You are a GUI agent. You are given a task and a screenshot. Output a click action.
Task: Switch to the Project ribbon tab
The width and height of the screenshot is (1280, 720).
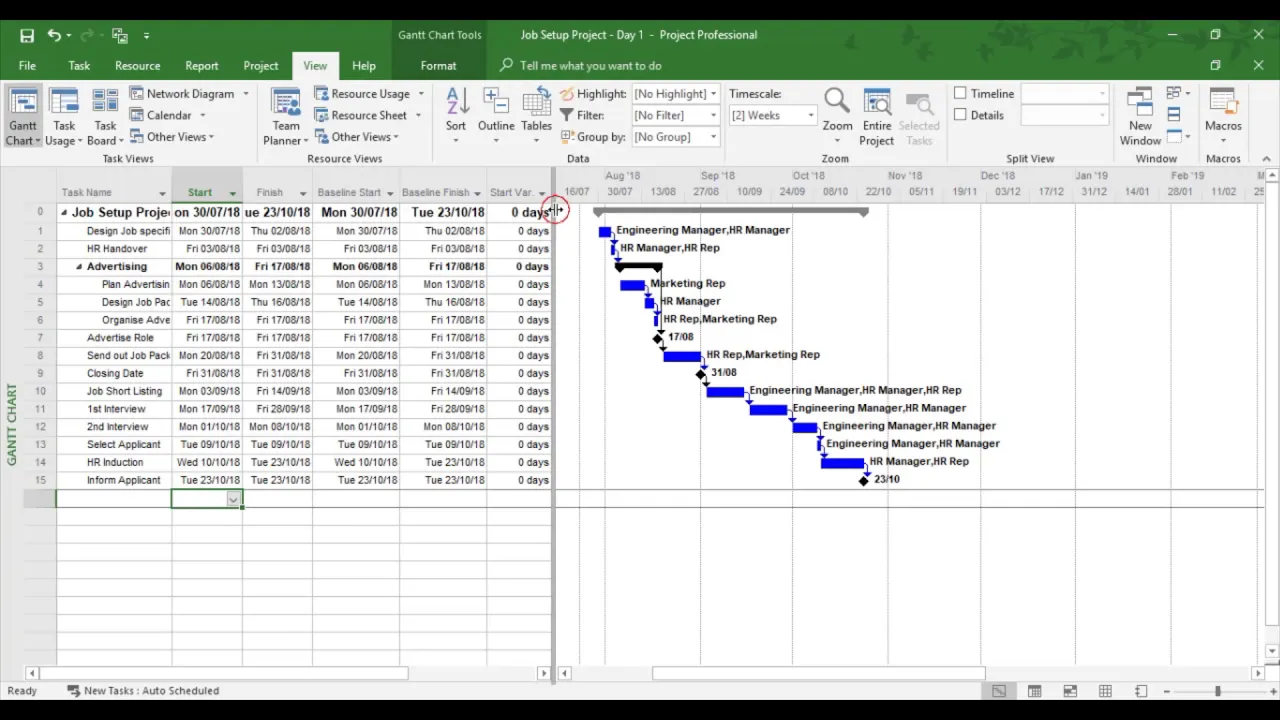(x=260, y=65)
